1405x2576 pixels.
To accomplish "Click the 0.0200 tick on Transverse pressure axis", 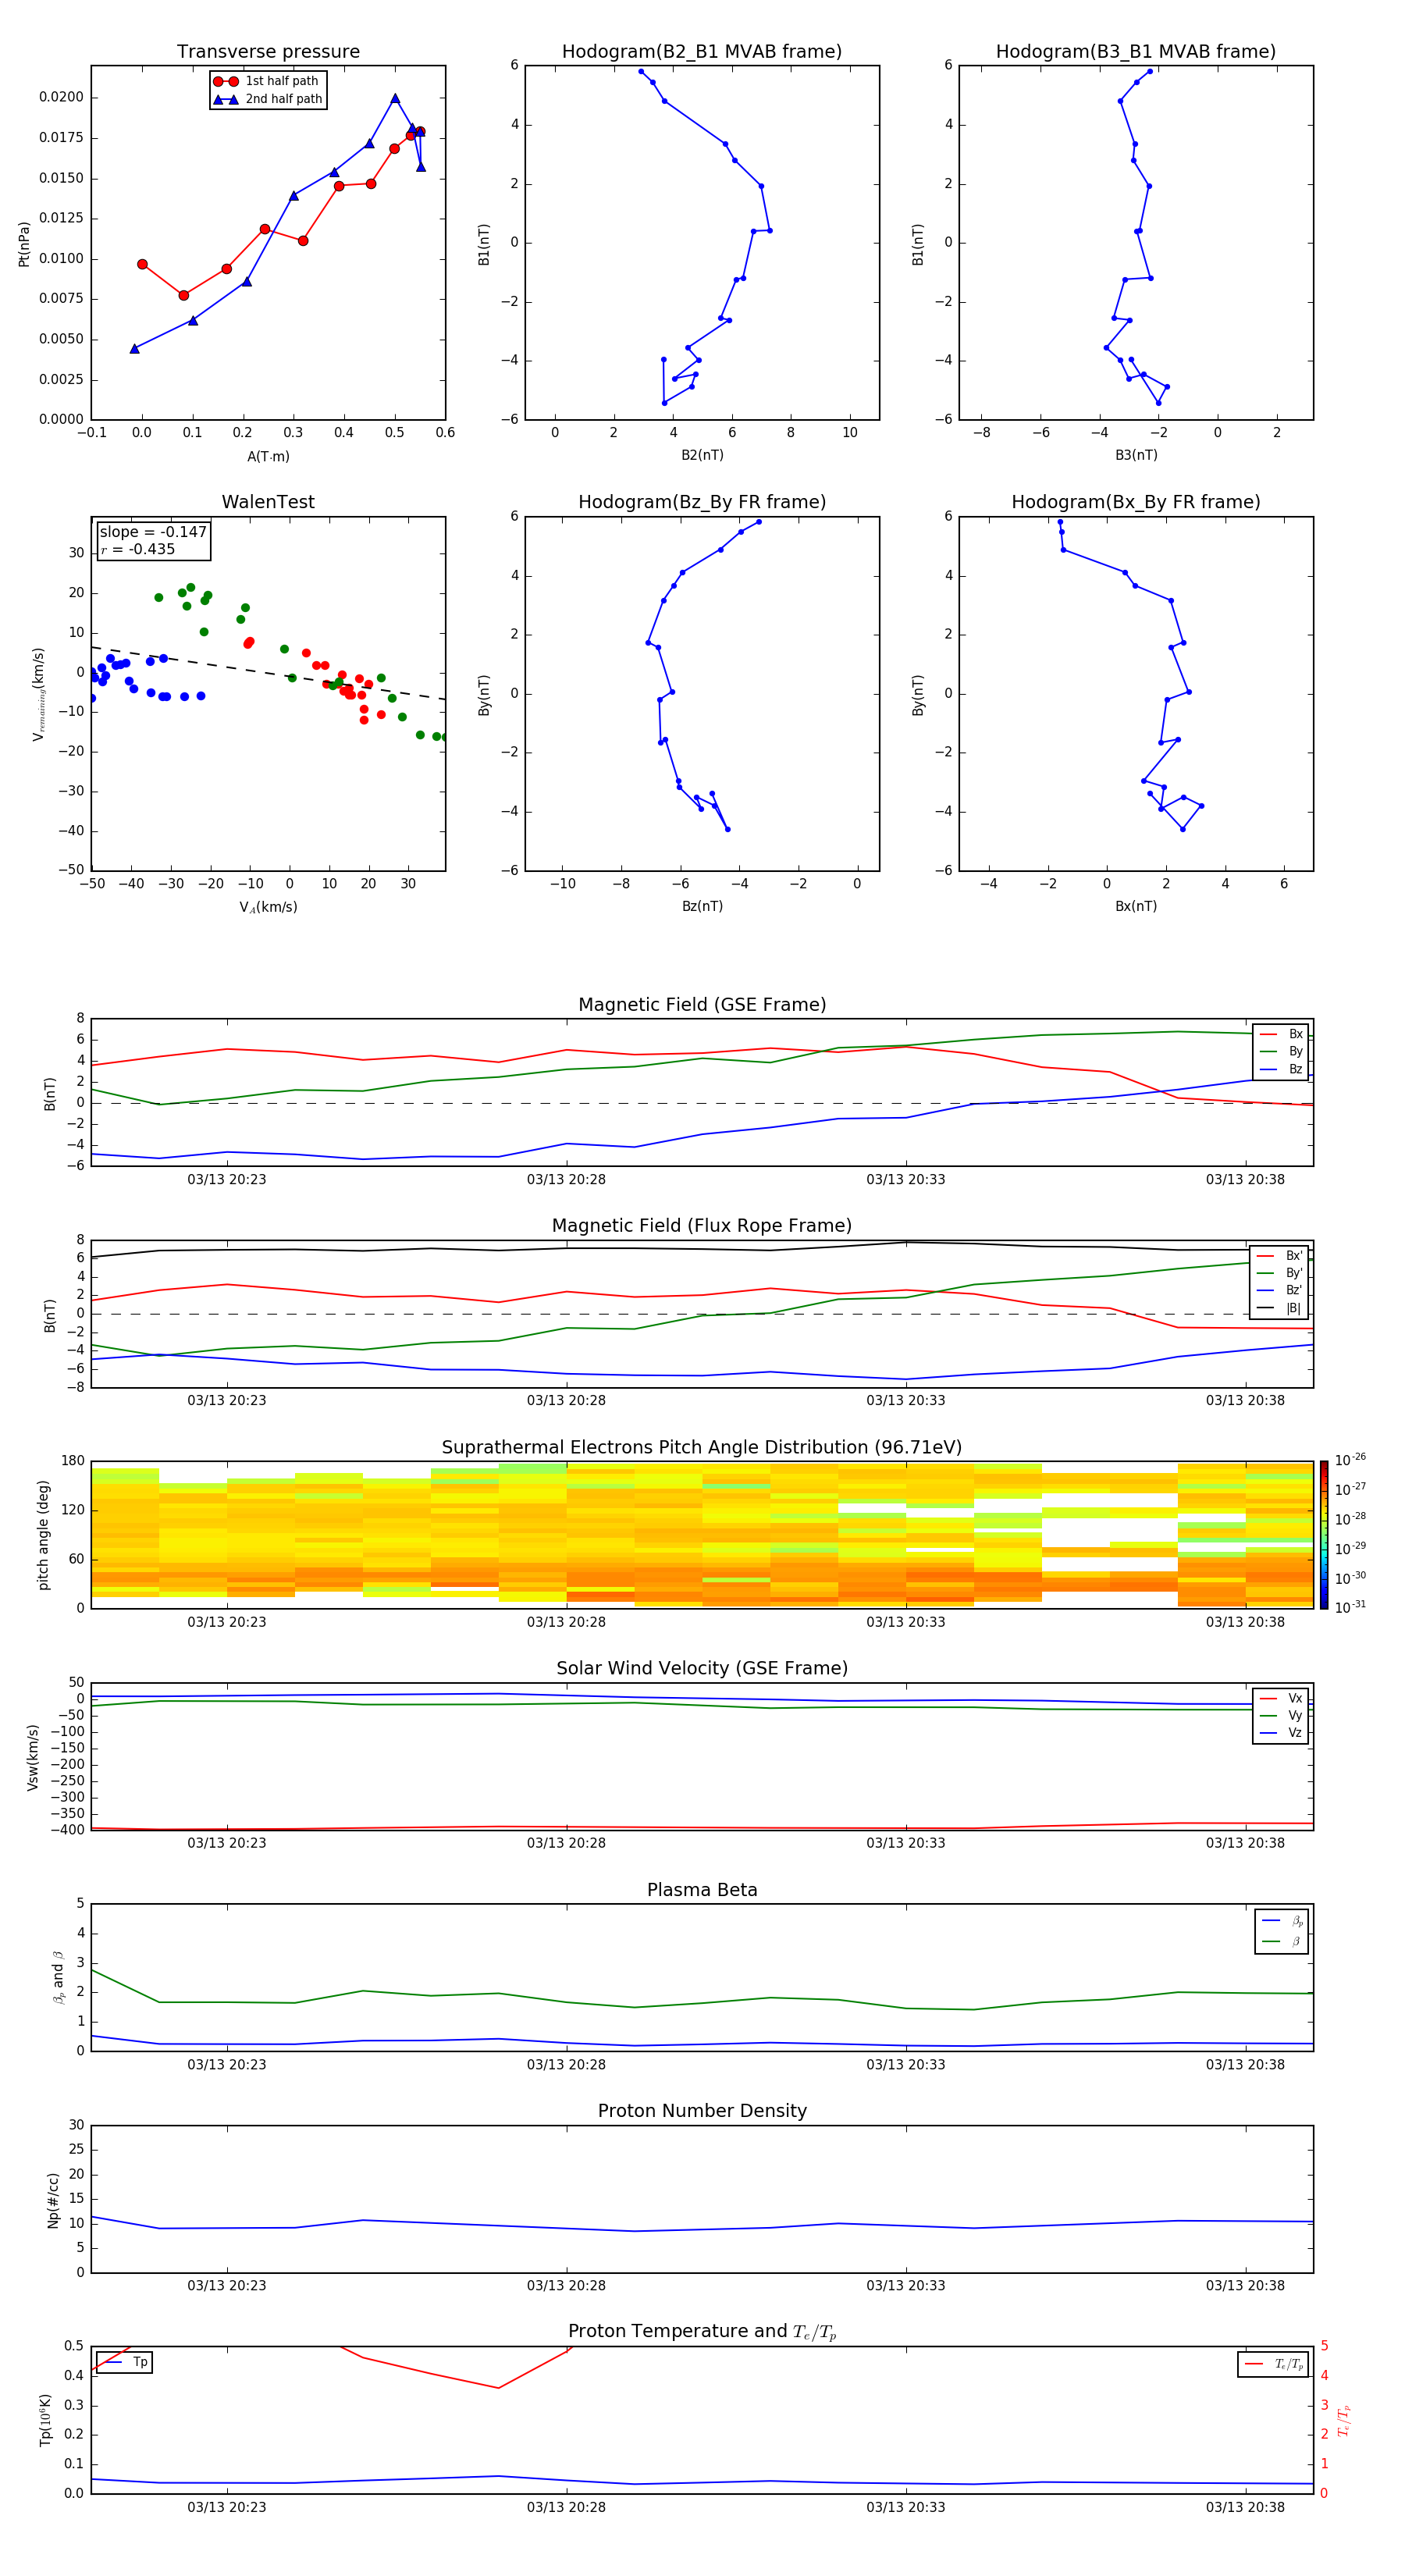I will click(x=61, y=97).
